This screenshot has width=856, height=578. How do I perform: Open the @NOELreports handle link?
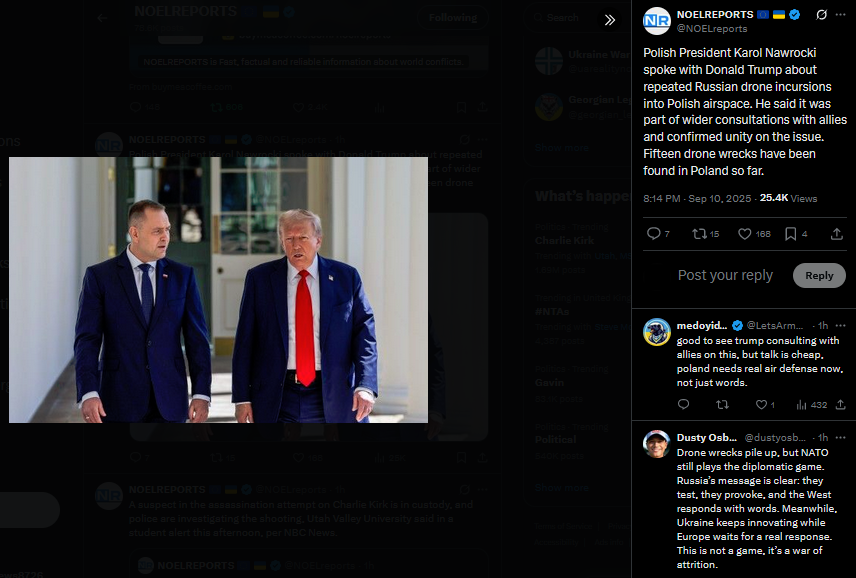[712, 29]
